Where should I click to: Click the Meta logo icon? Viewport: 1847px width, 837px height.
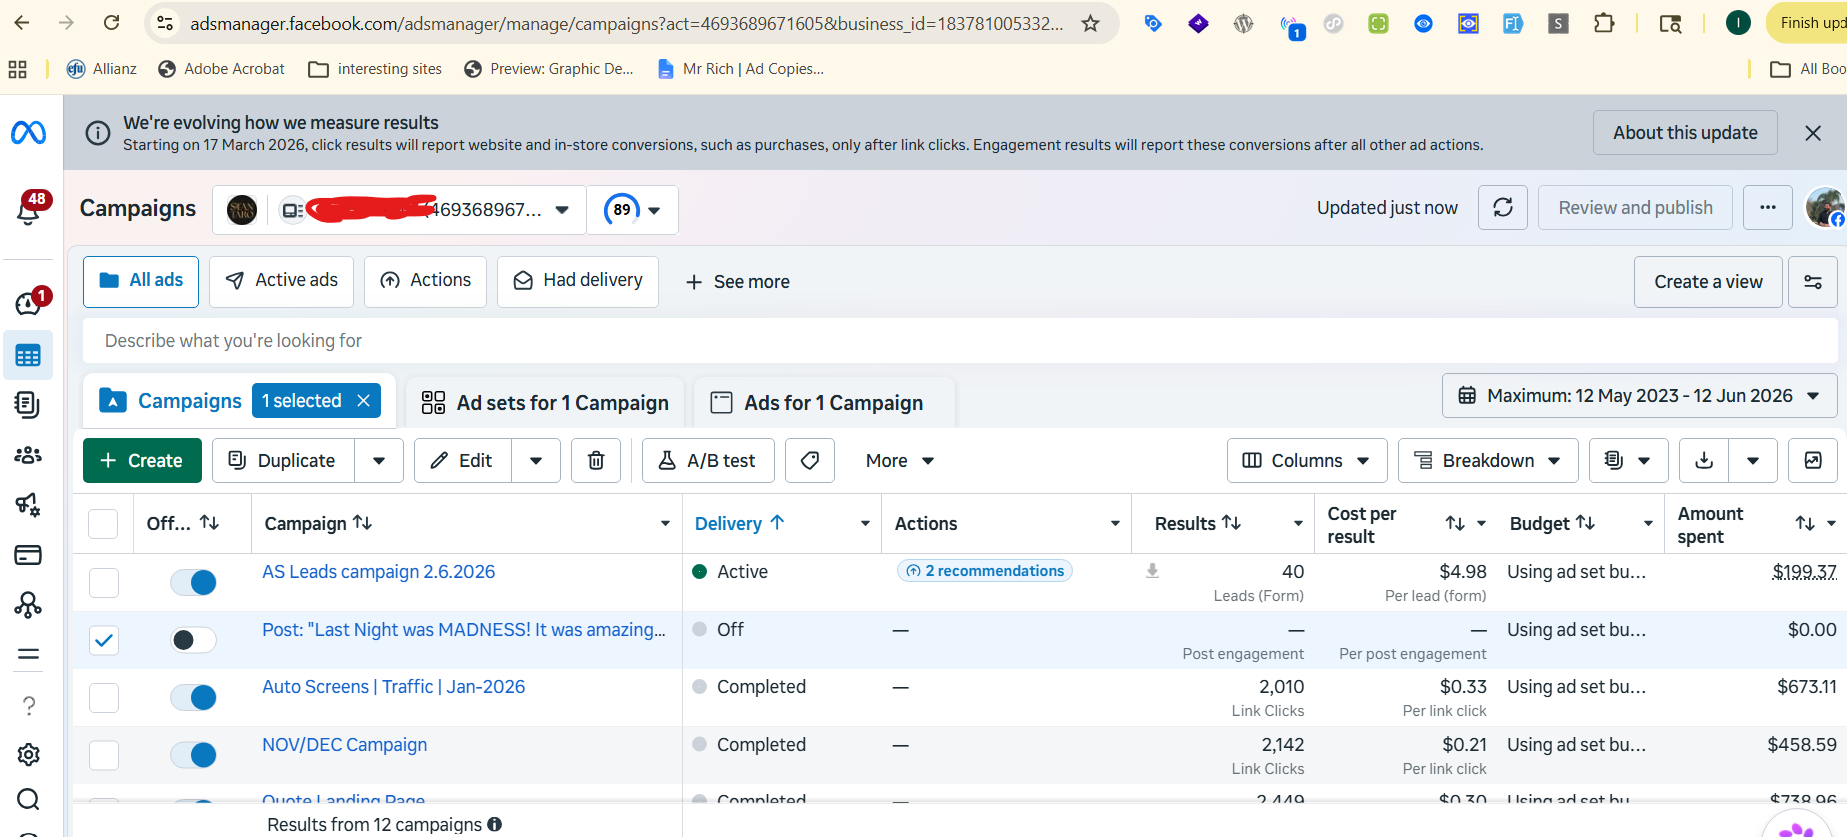pos(28,132)
